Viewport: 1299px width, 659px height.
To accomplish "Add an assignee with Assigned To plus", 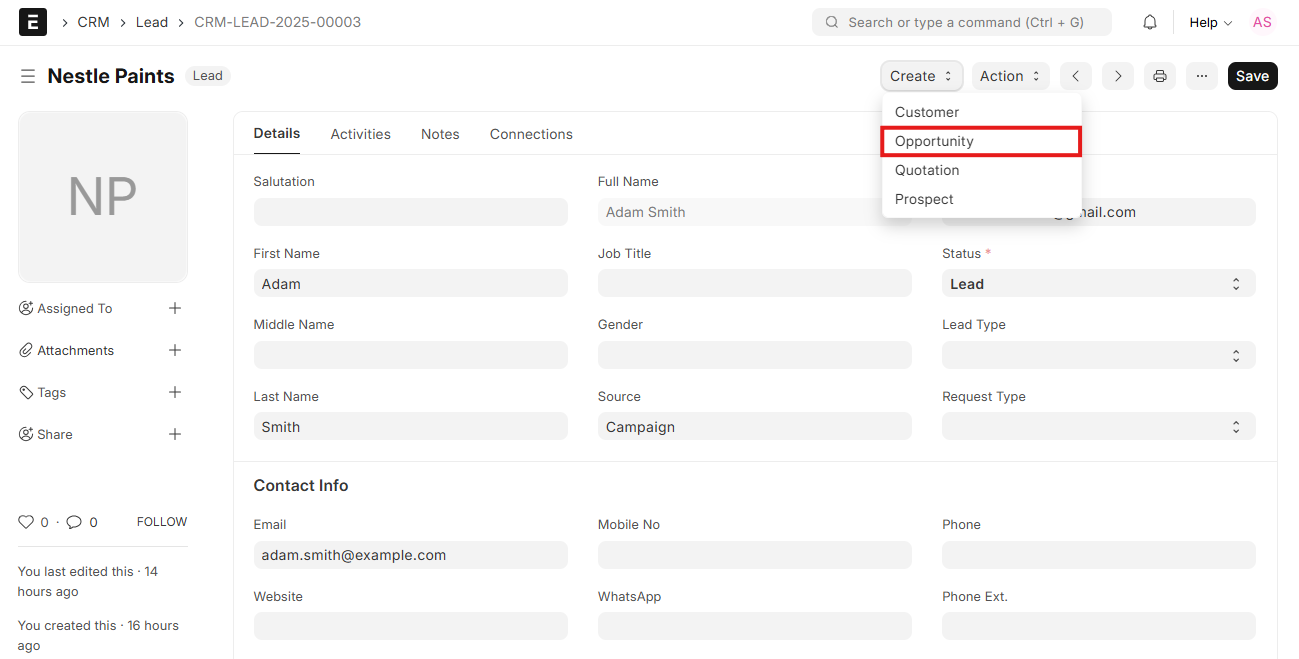I will (175, 308).
